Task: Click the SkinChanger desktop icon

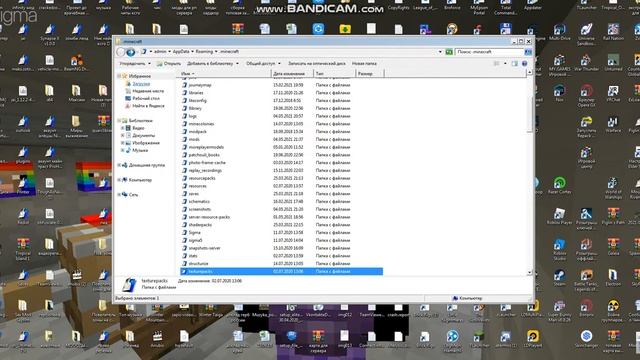Action: tap(587, 339)
